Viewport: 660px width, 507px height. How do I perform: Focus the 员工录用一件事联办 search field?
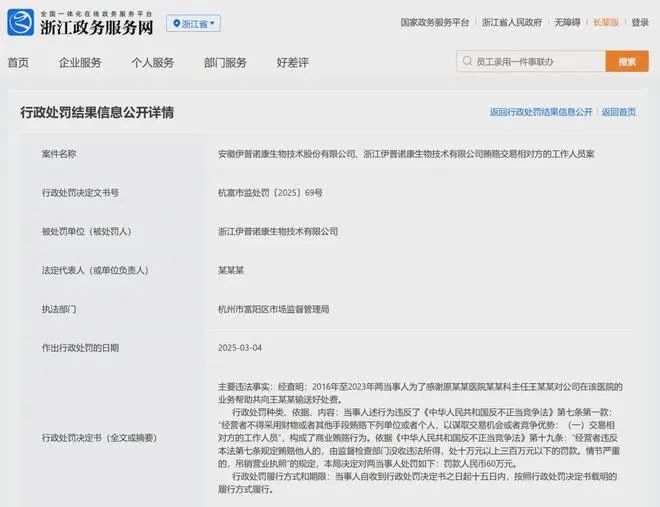(x=535, y=62)
